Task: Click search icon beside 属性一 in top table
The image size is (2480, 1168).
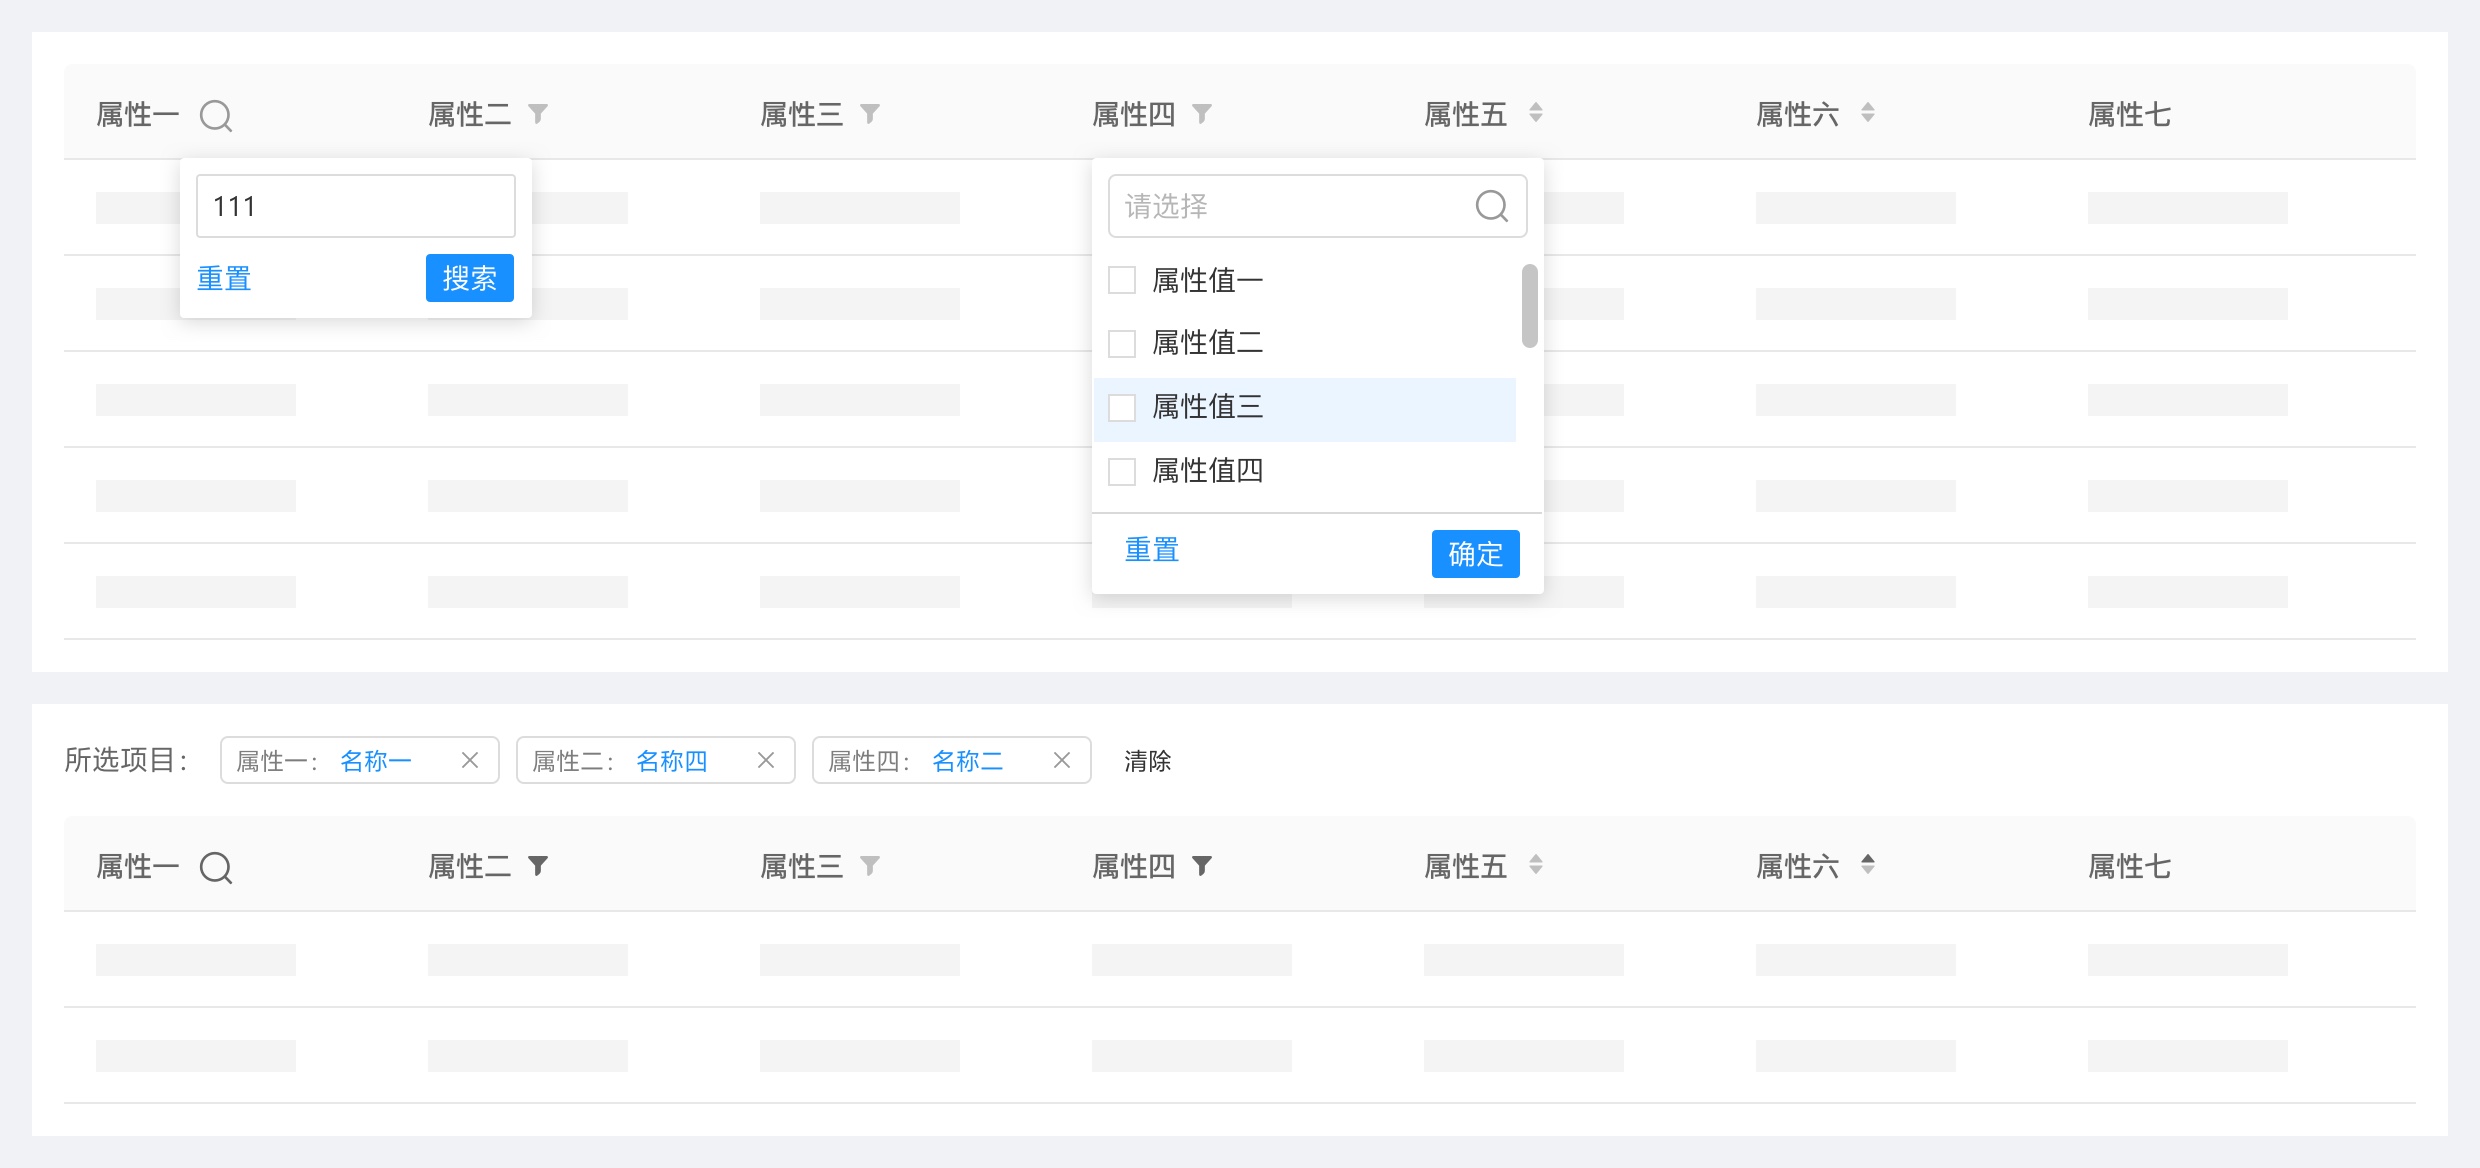Action: (216, 116)
